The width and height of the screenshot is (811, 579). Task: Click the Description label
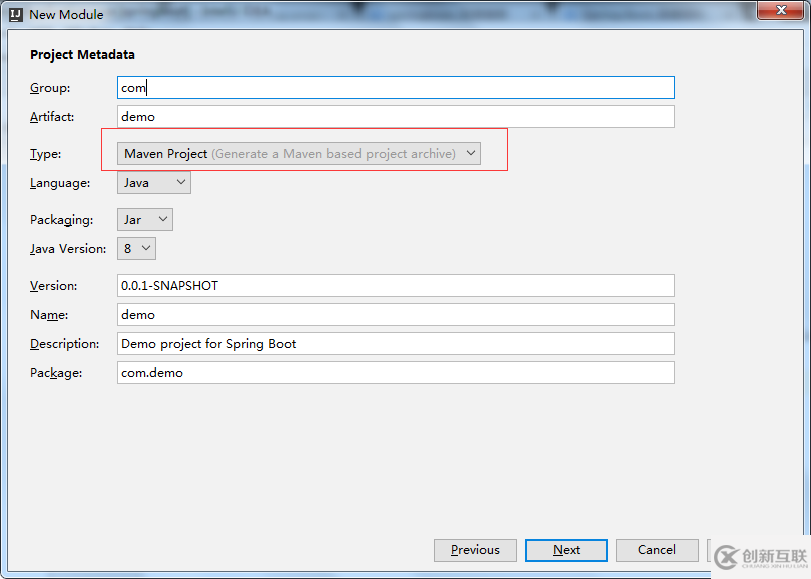coord(65,344)
